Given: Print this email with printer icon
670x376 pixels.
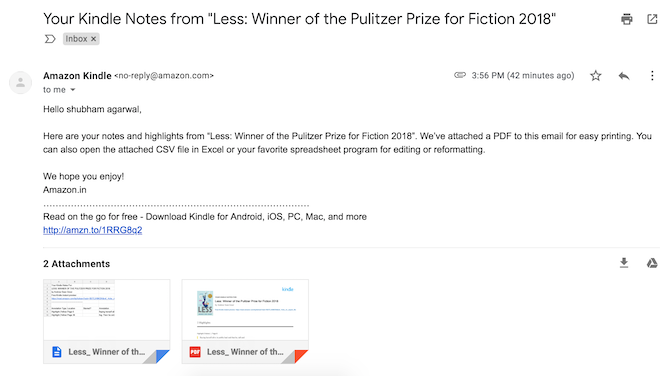Looking at the screenshot, I should (x=626, y=19).
